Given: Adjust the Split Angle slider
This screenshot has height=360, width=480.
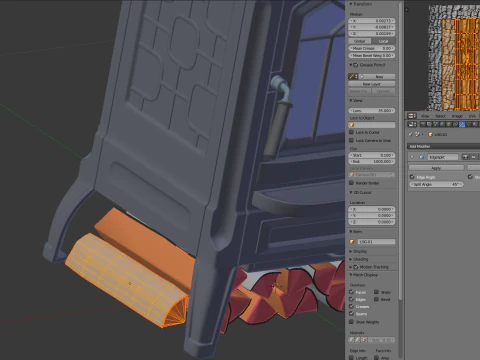Looking at the screenshot, I should pos(436,184).
